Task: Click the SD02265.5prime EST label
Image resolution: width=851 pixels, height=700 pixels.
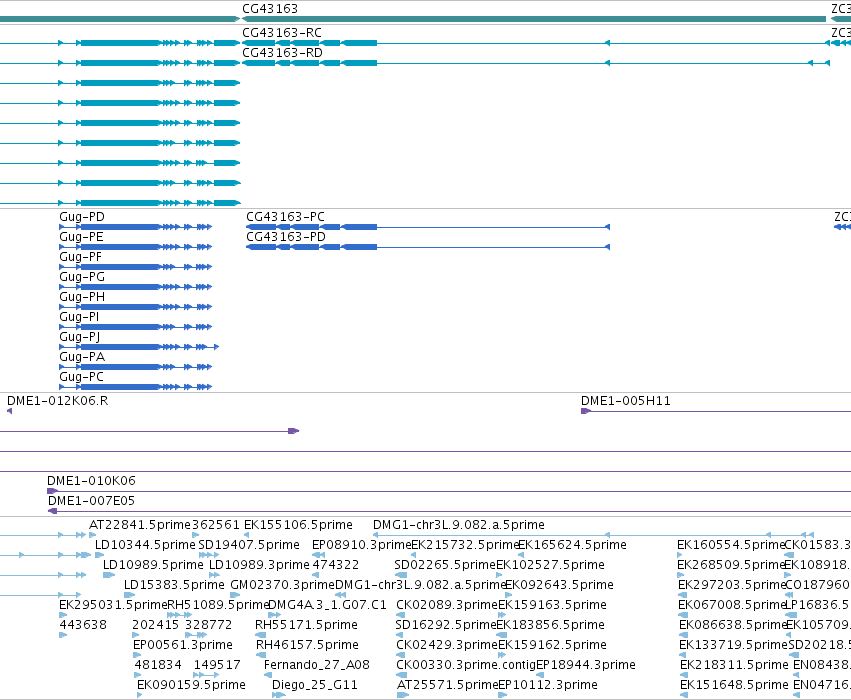Action: coord(445,565)
